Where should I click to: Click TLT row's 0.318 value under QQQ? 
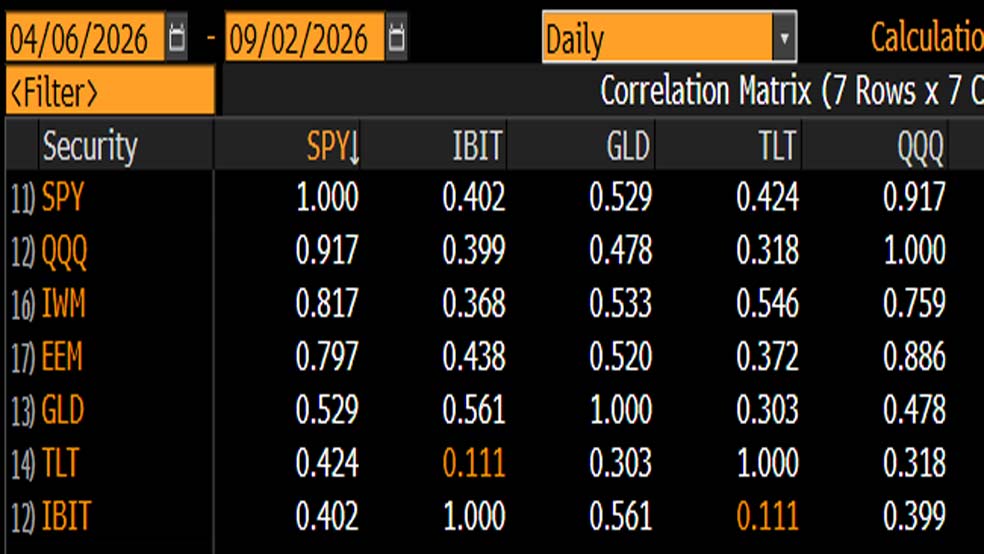(x=914, y=463)
